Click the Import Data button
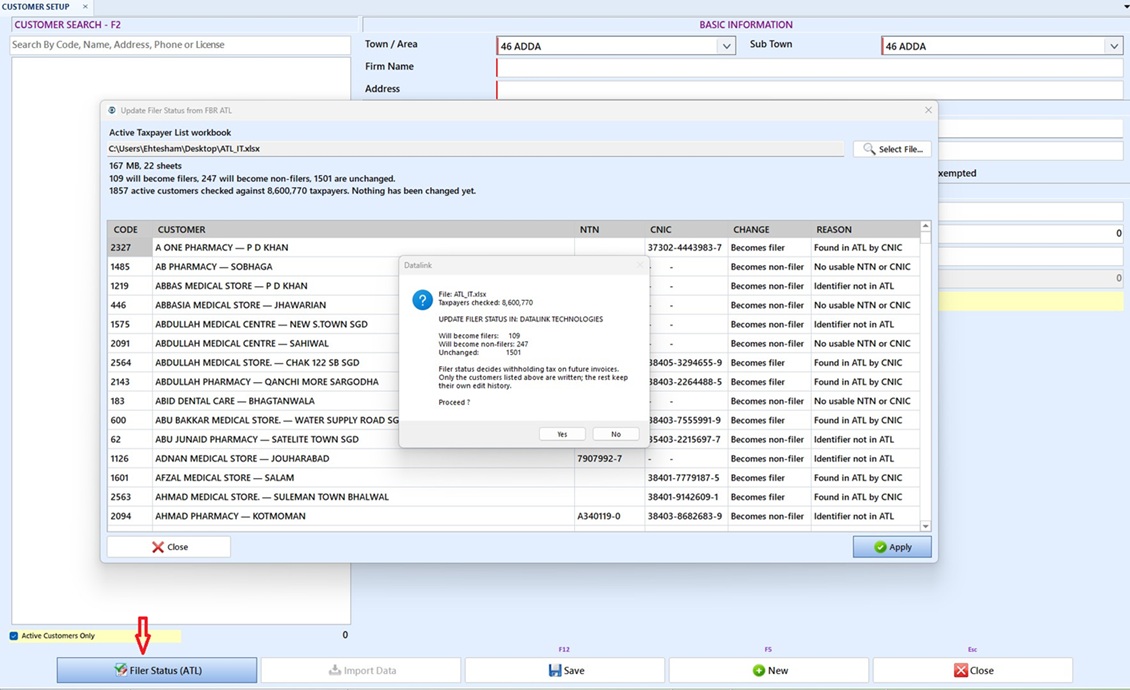 [x=361, y=670]
